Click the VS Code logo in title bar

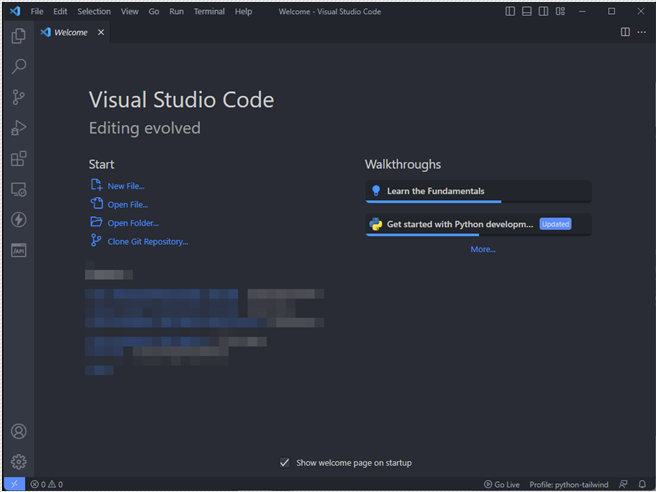coord(15,11)
